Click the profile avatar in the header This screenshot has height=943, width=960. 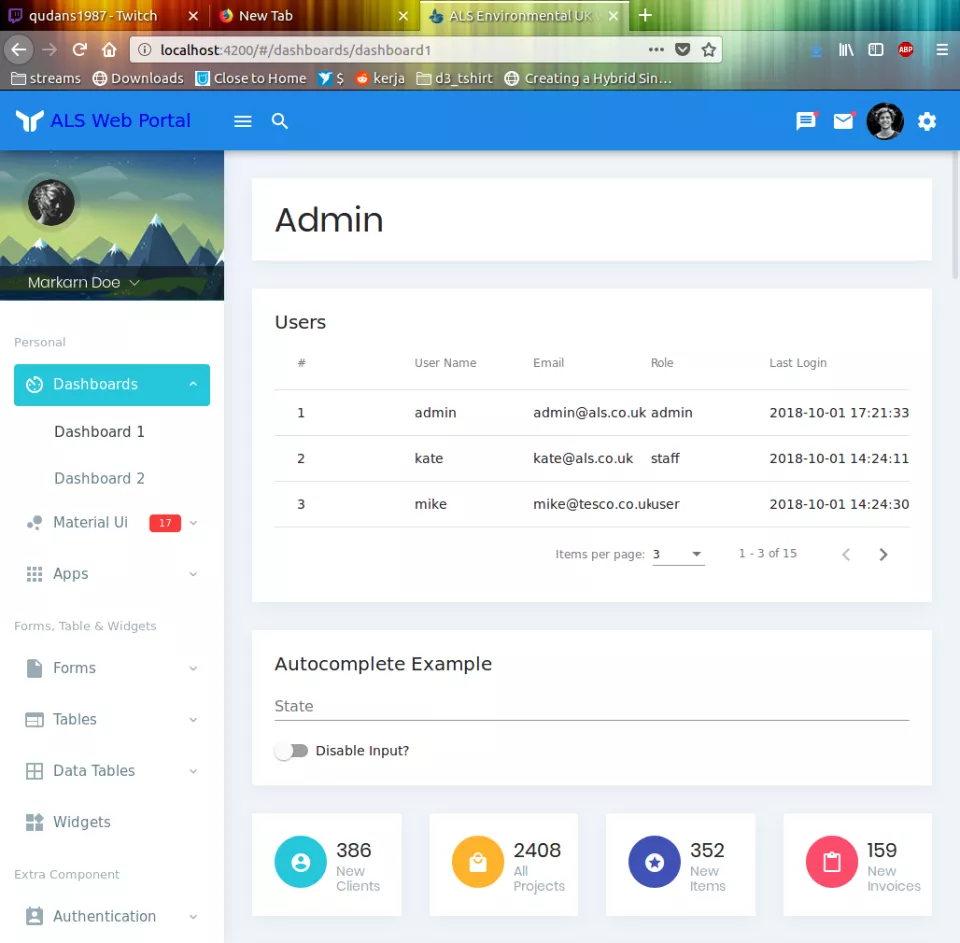[x=884, y=121]
